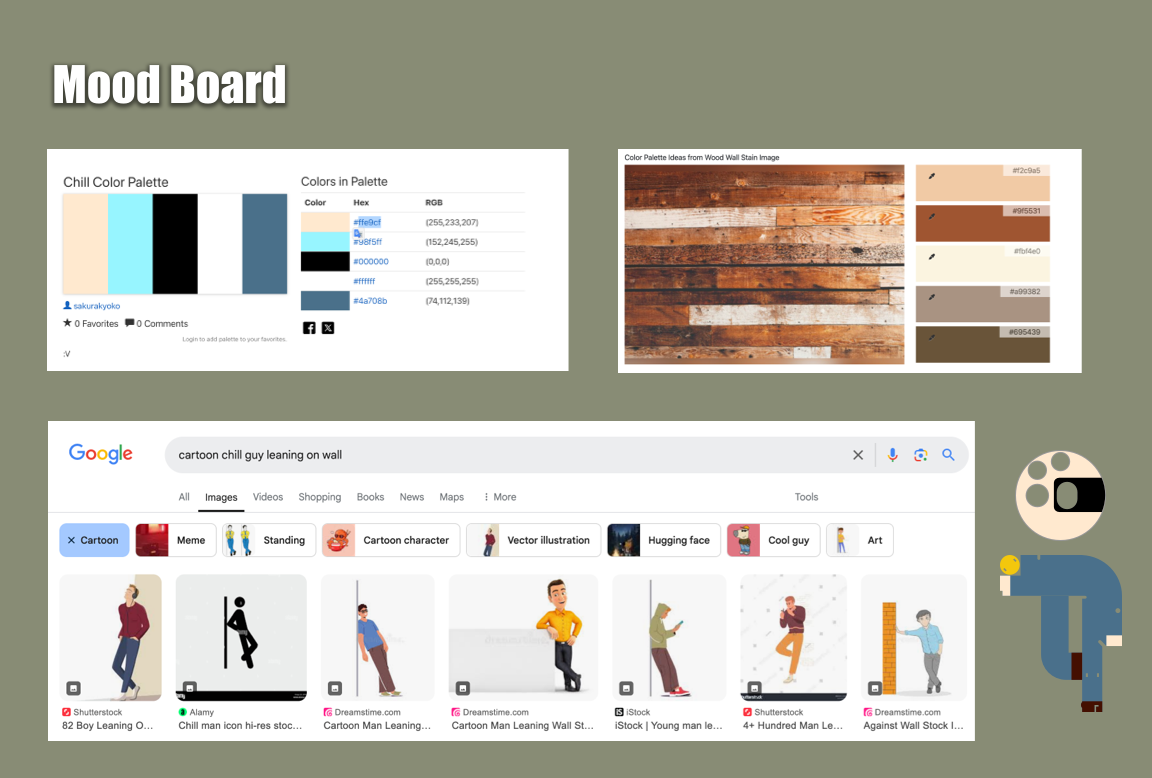Click the #4a708b hex code link

(x=370, y=301)
